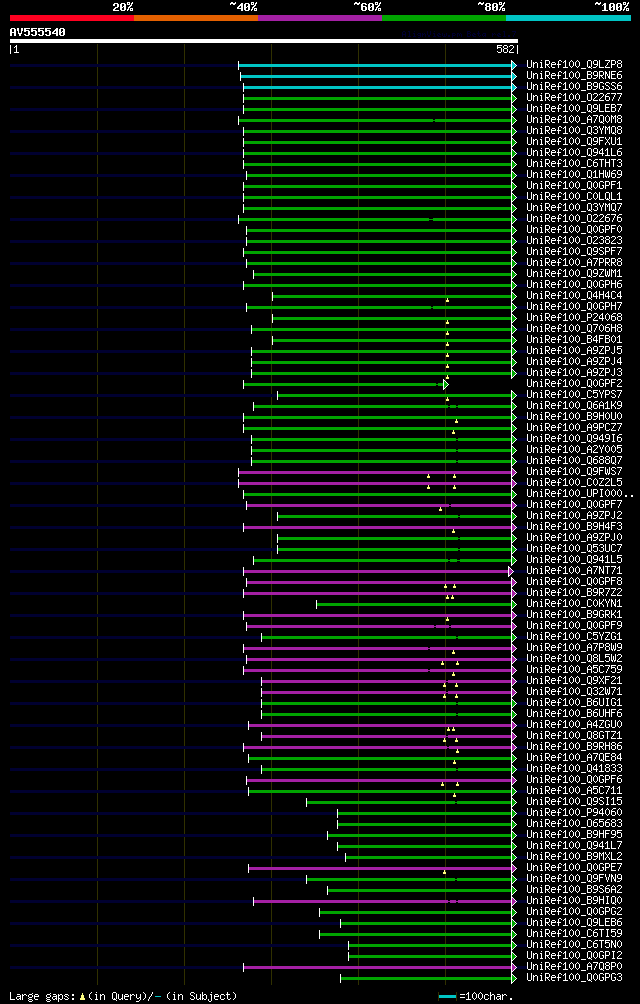Screen dimensions: 640x1004
Task: Click the UniRef100_A9PCZ7 label
Action: [574, 427]
